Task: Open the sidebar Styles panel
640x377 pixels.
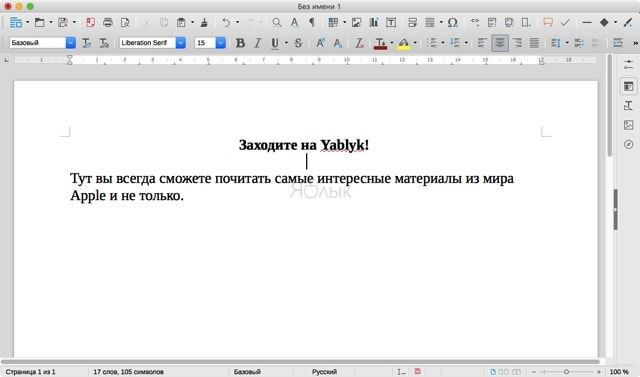Action: tap(629, 106)
